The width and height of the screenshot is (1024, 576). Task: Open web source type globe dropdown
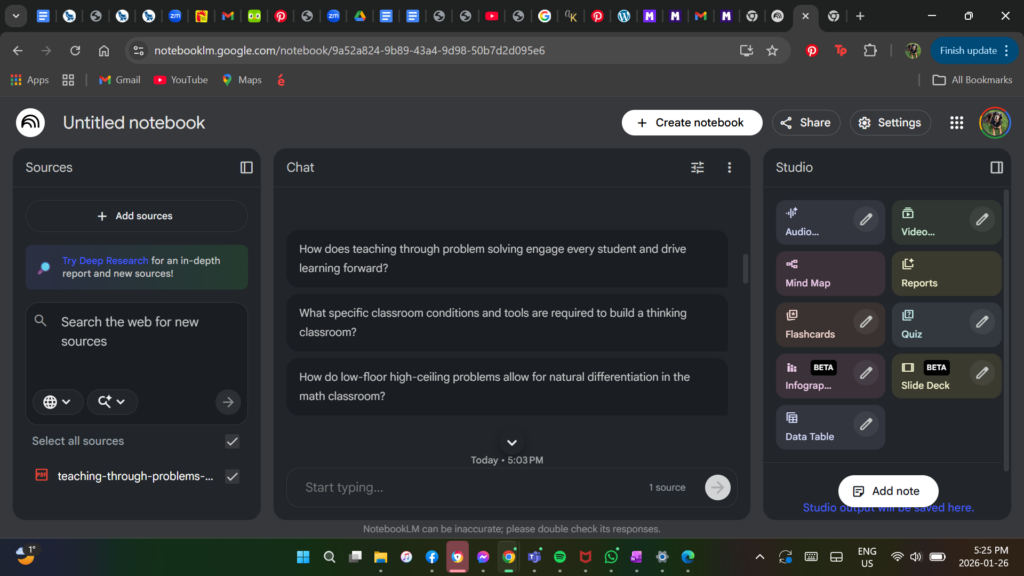(x=57, y=402)
